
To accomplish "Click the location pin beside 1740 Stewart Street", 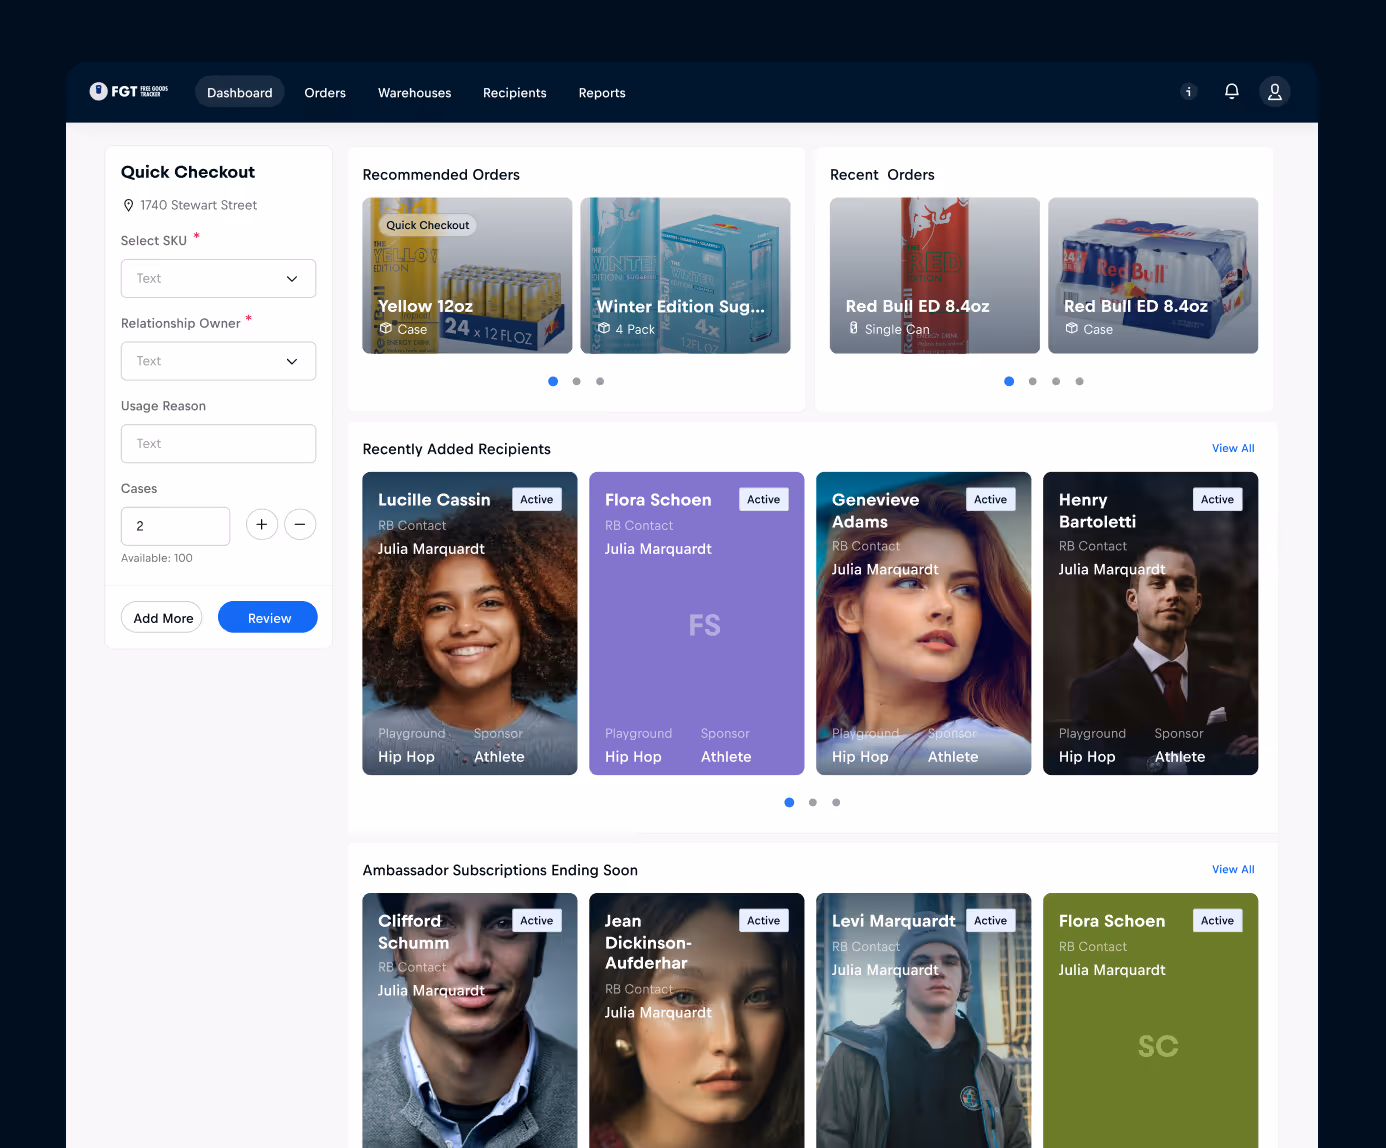I will coord(128,205).
